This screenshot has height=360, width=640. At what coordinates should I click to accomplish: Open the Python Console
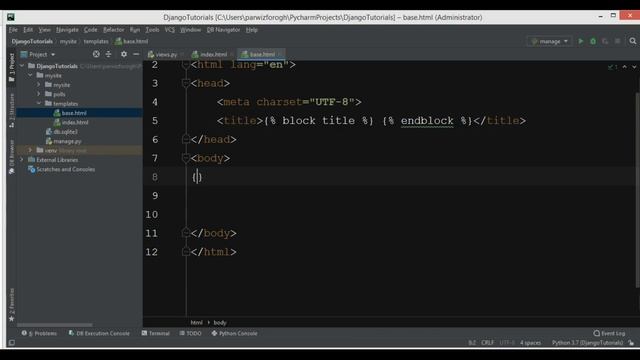(x=234, y=333)
